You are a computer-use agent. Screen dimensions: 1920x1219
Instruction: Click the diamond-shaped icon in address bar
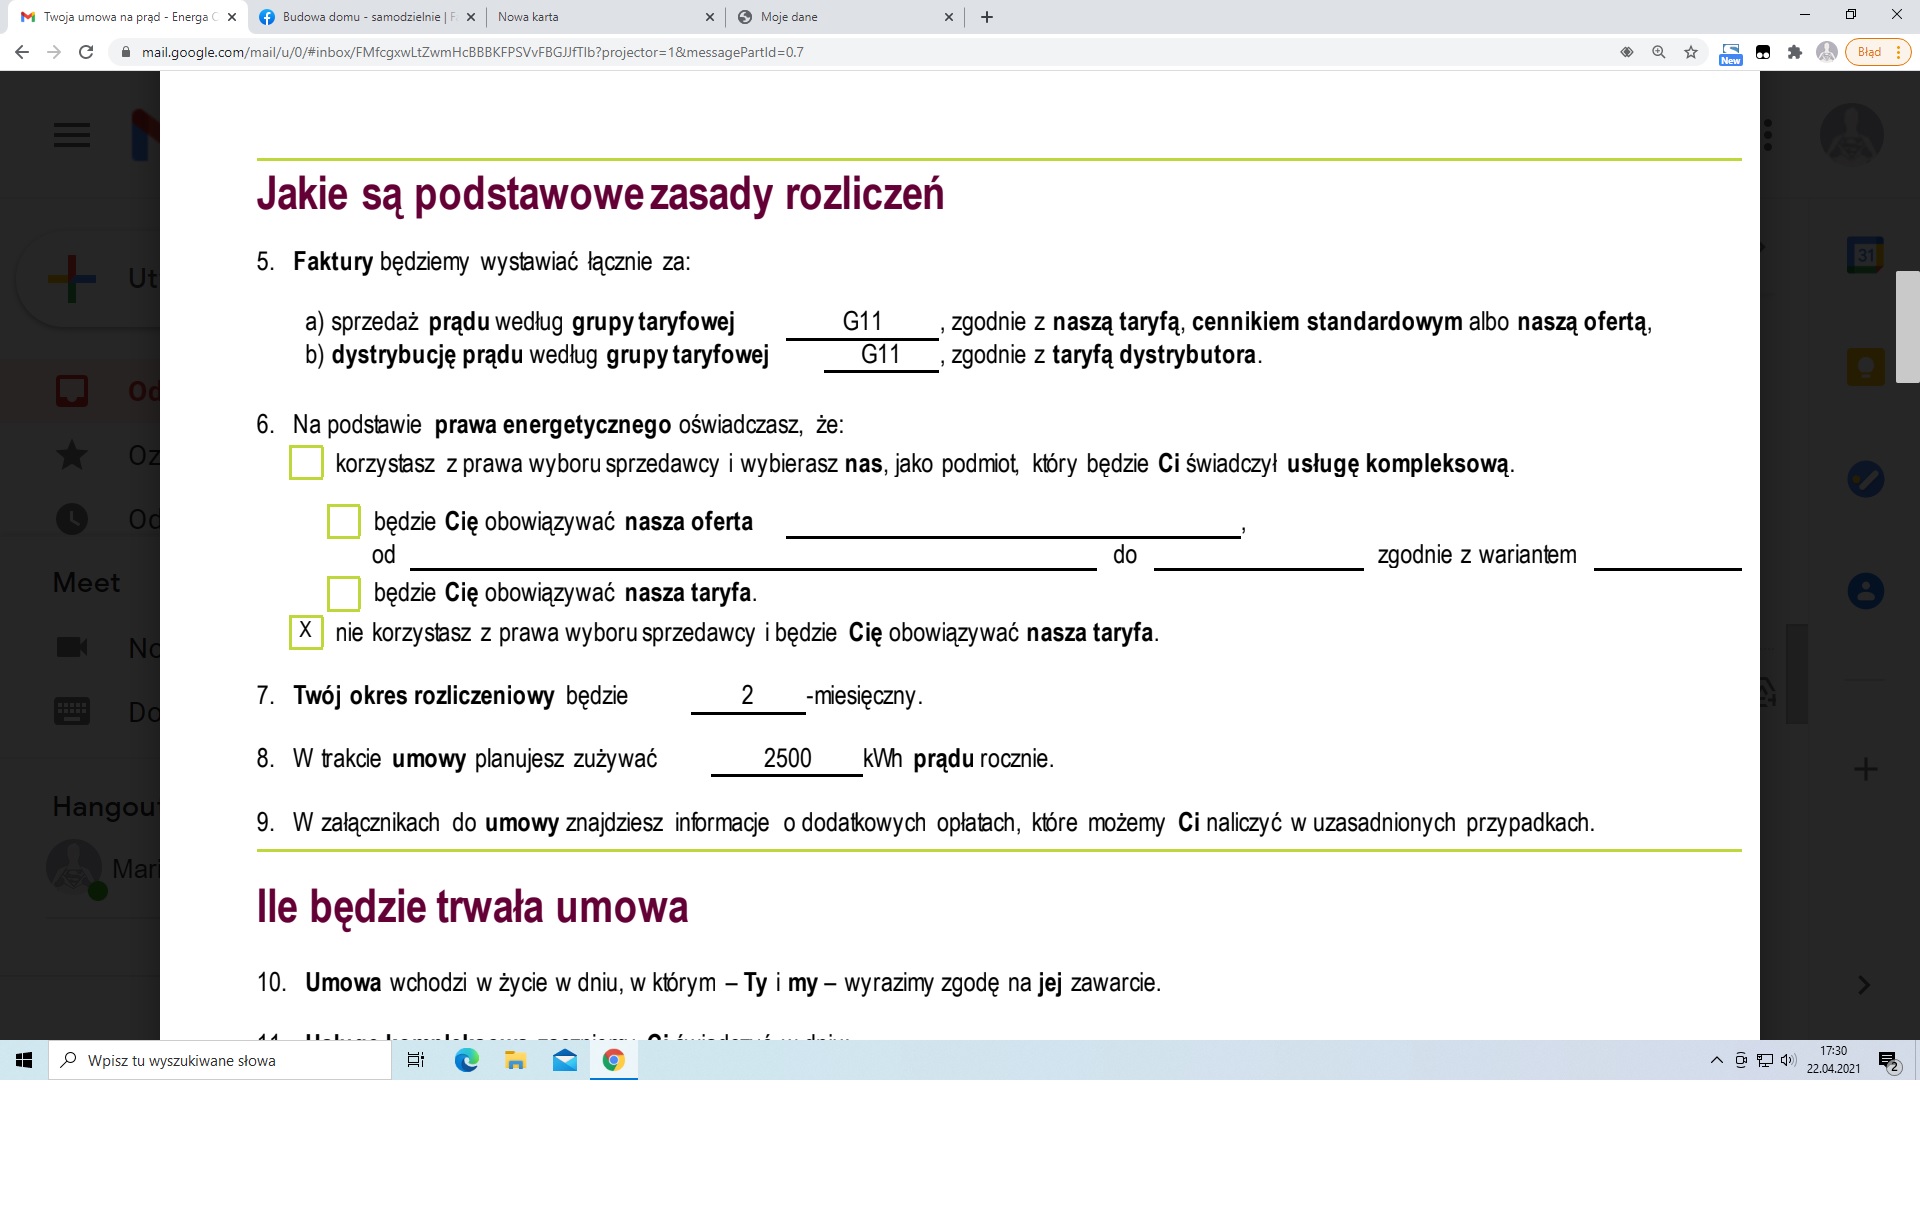(1627, 52)
